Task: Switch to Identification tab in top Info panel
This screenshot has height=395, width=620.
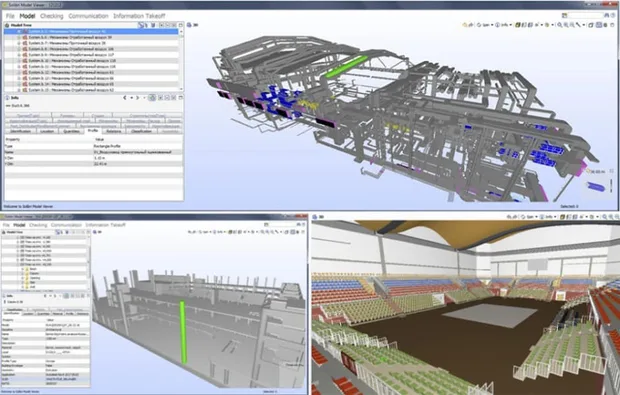Action: point(21,131)
